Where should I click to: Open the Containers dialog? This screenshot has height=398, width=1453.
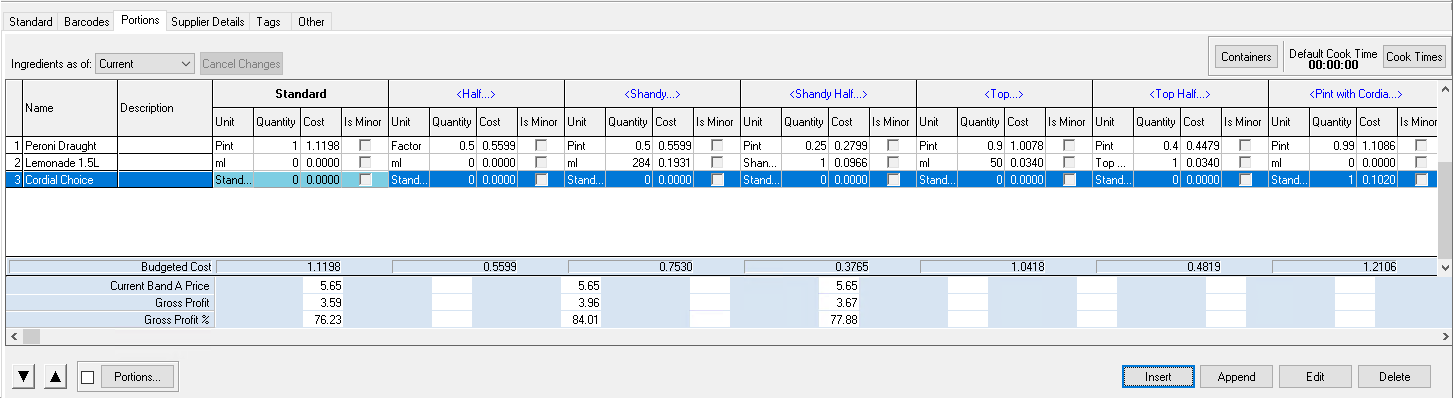click(x=1246, y=57)
